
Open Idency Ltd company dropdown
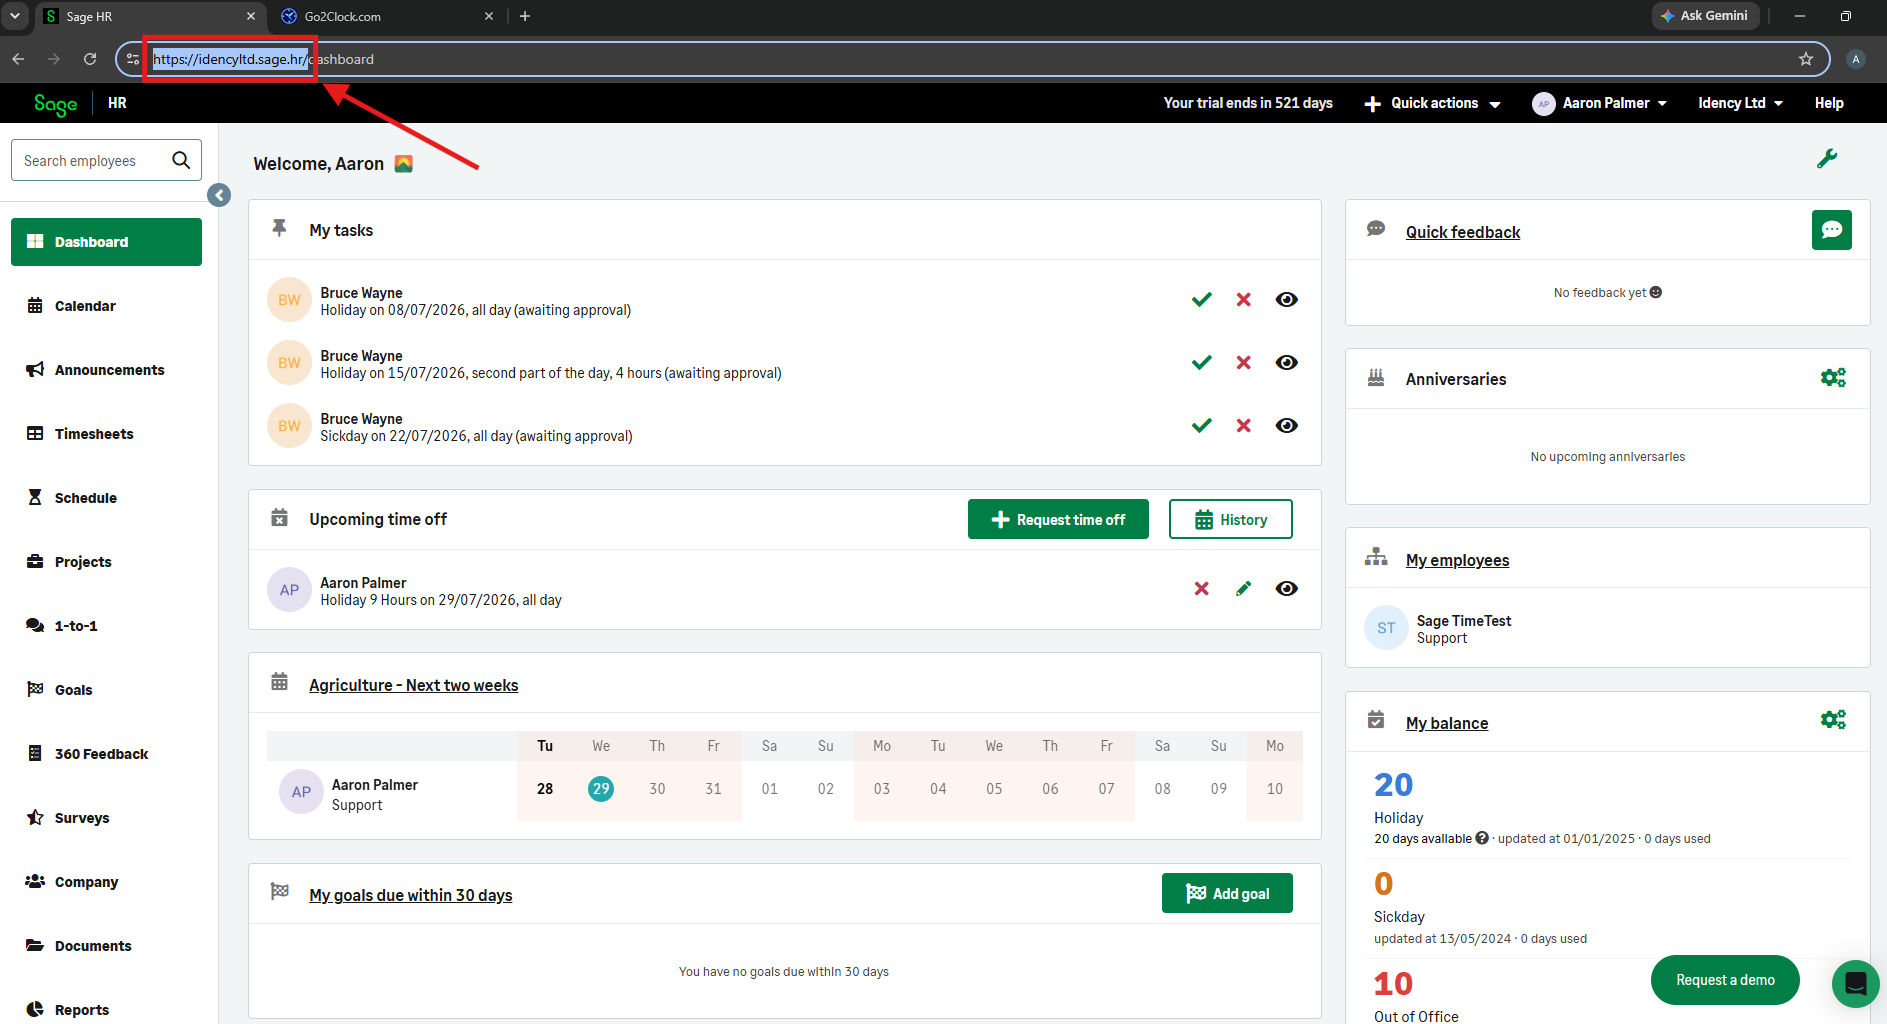pyautogui.click(x=1741, y=103)
